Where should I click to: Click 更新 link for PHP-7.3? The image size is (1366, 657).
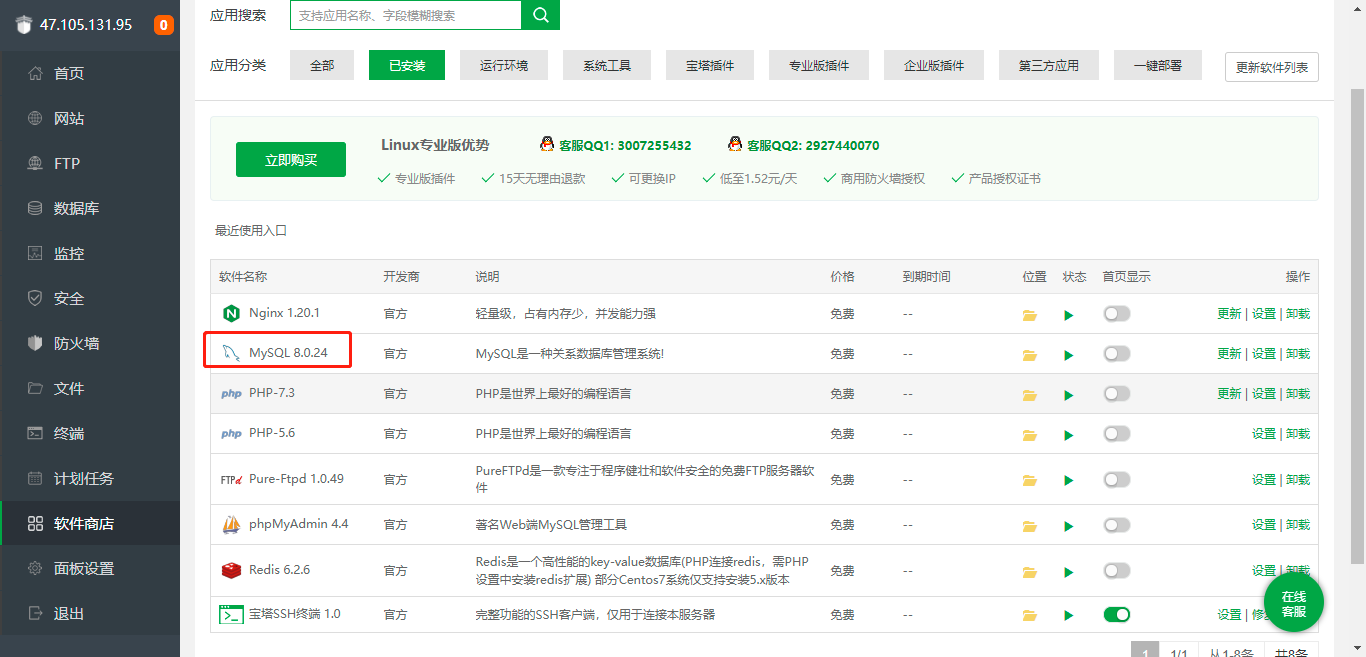click(x=1229, y=394)
